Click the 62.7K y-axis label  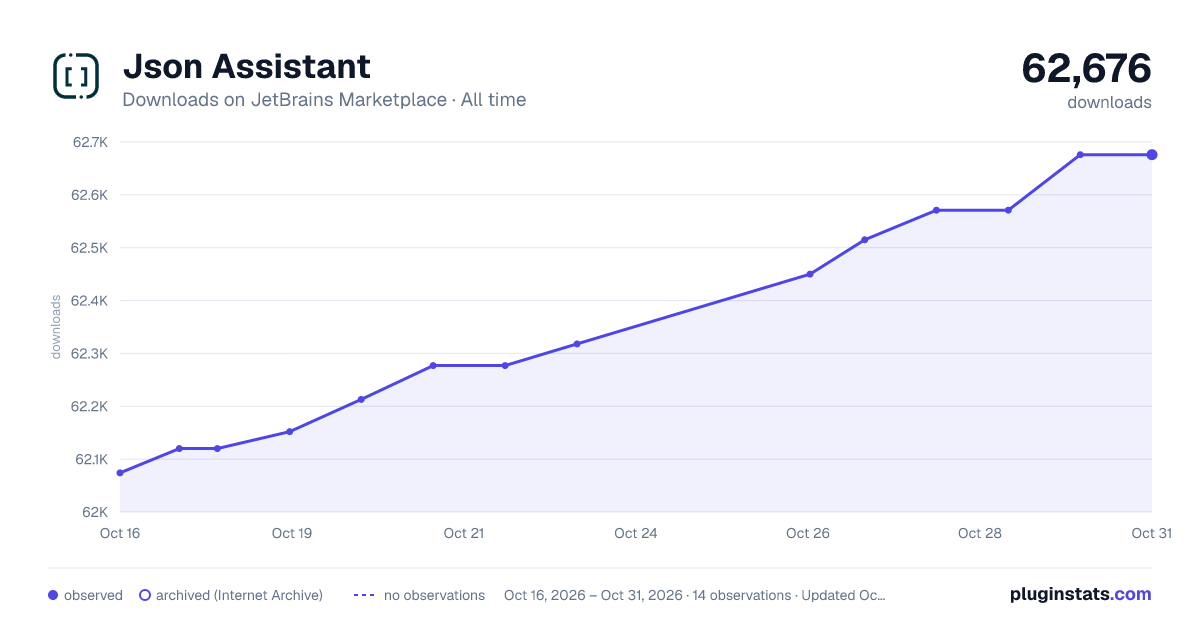90,142
